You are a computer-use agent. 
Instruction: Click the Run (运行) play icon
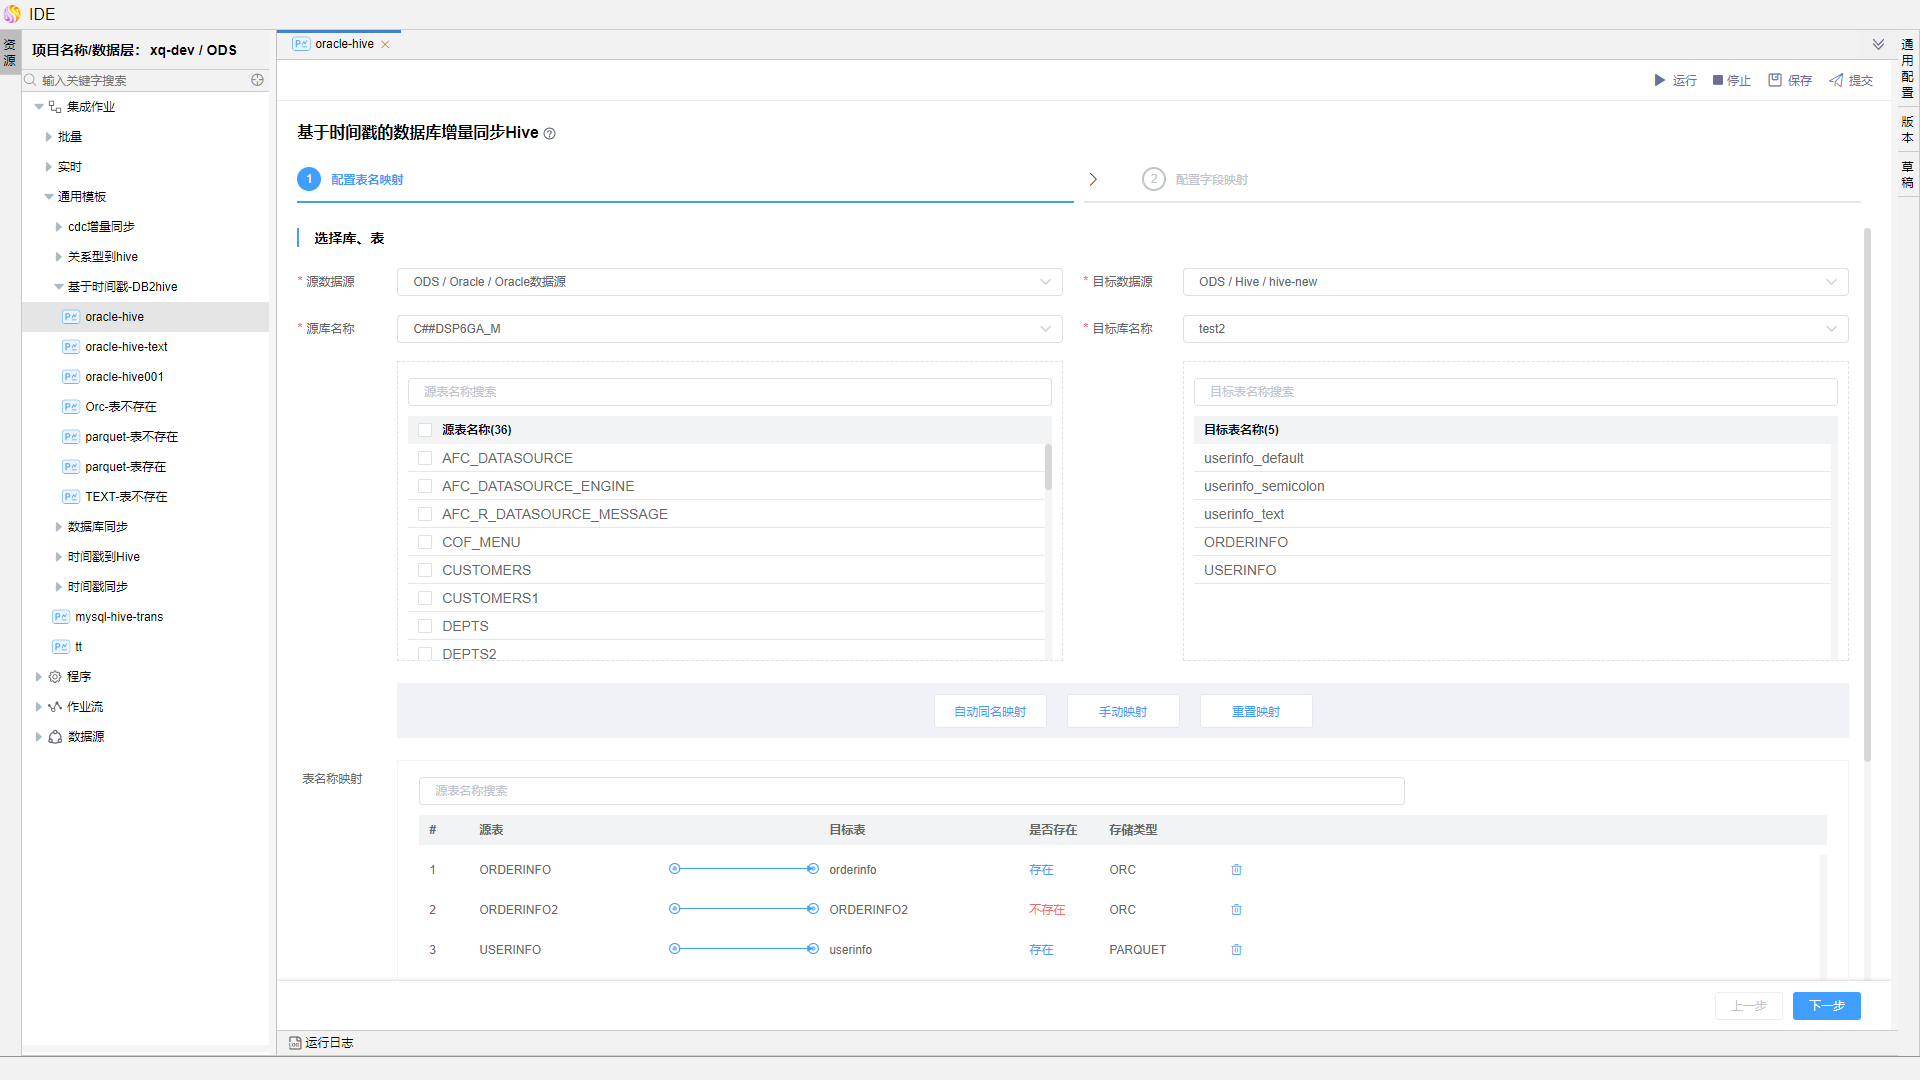[x=1659, y=80]
